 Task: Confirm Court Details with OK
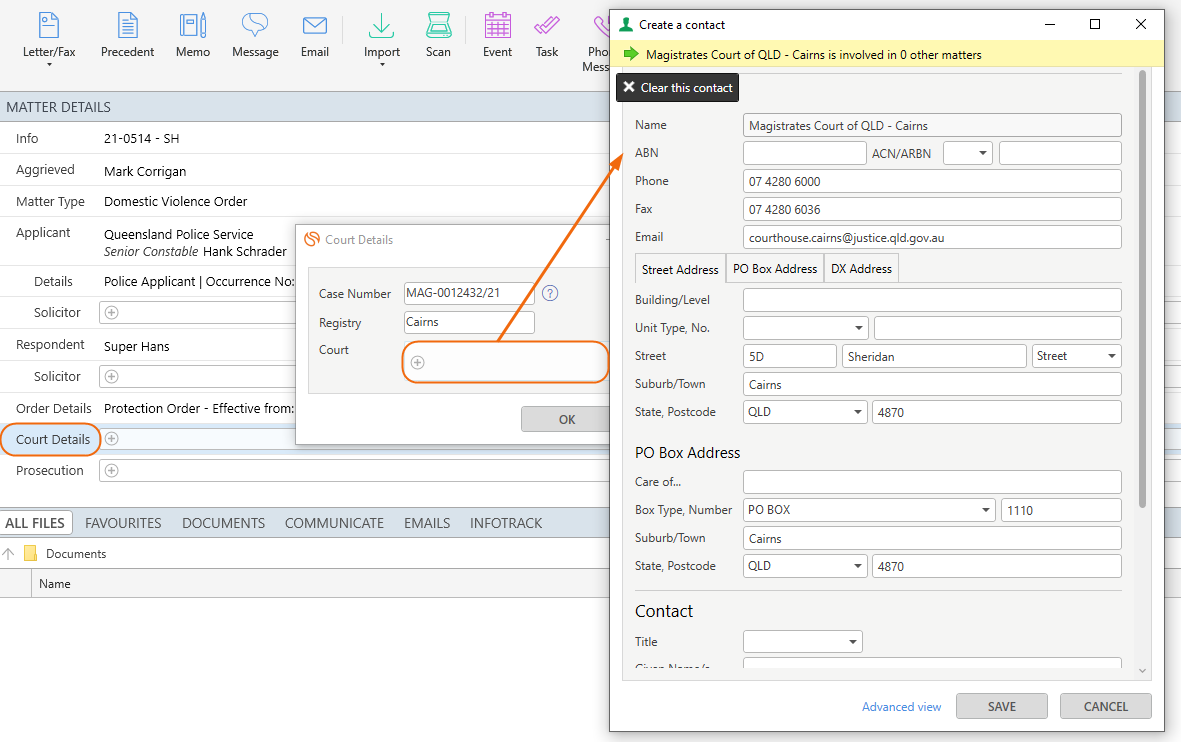(566, 420)
